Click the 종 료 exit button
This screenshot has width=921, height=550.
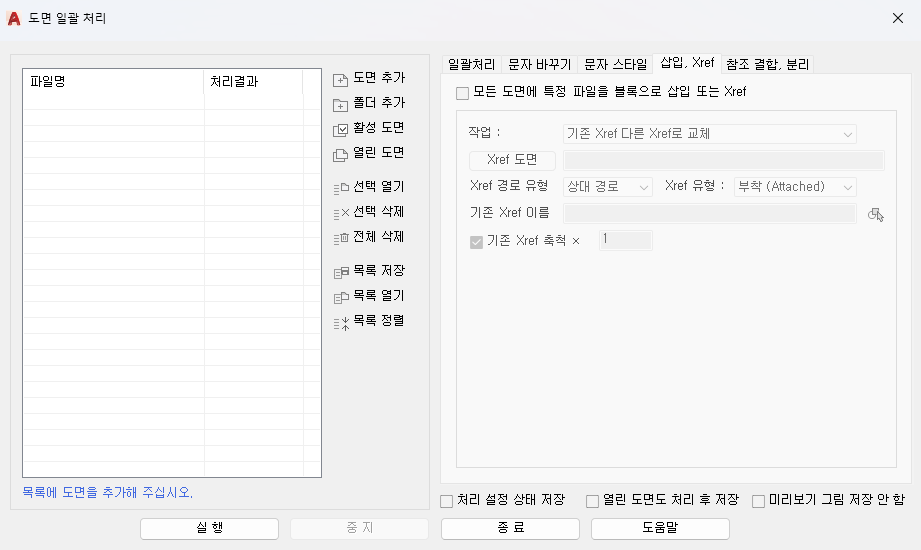pos(510,528)
